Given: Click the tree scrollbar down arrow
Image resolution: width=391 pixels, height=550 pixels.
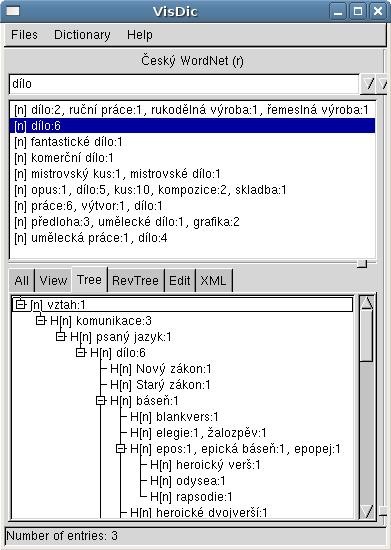Looking at the screenshot, I should pos(367,511).
